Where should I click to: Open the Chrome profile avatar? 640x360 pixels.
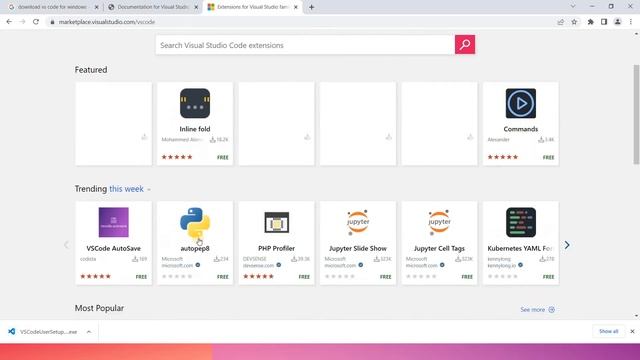pyautogui.click(x=617, y=22)
